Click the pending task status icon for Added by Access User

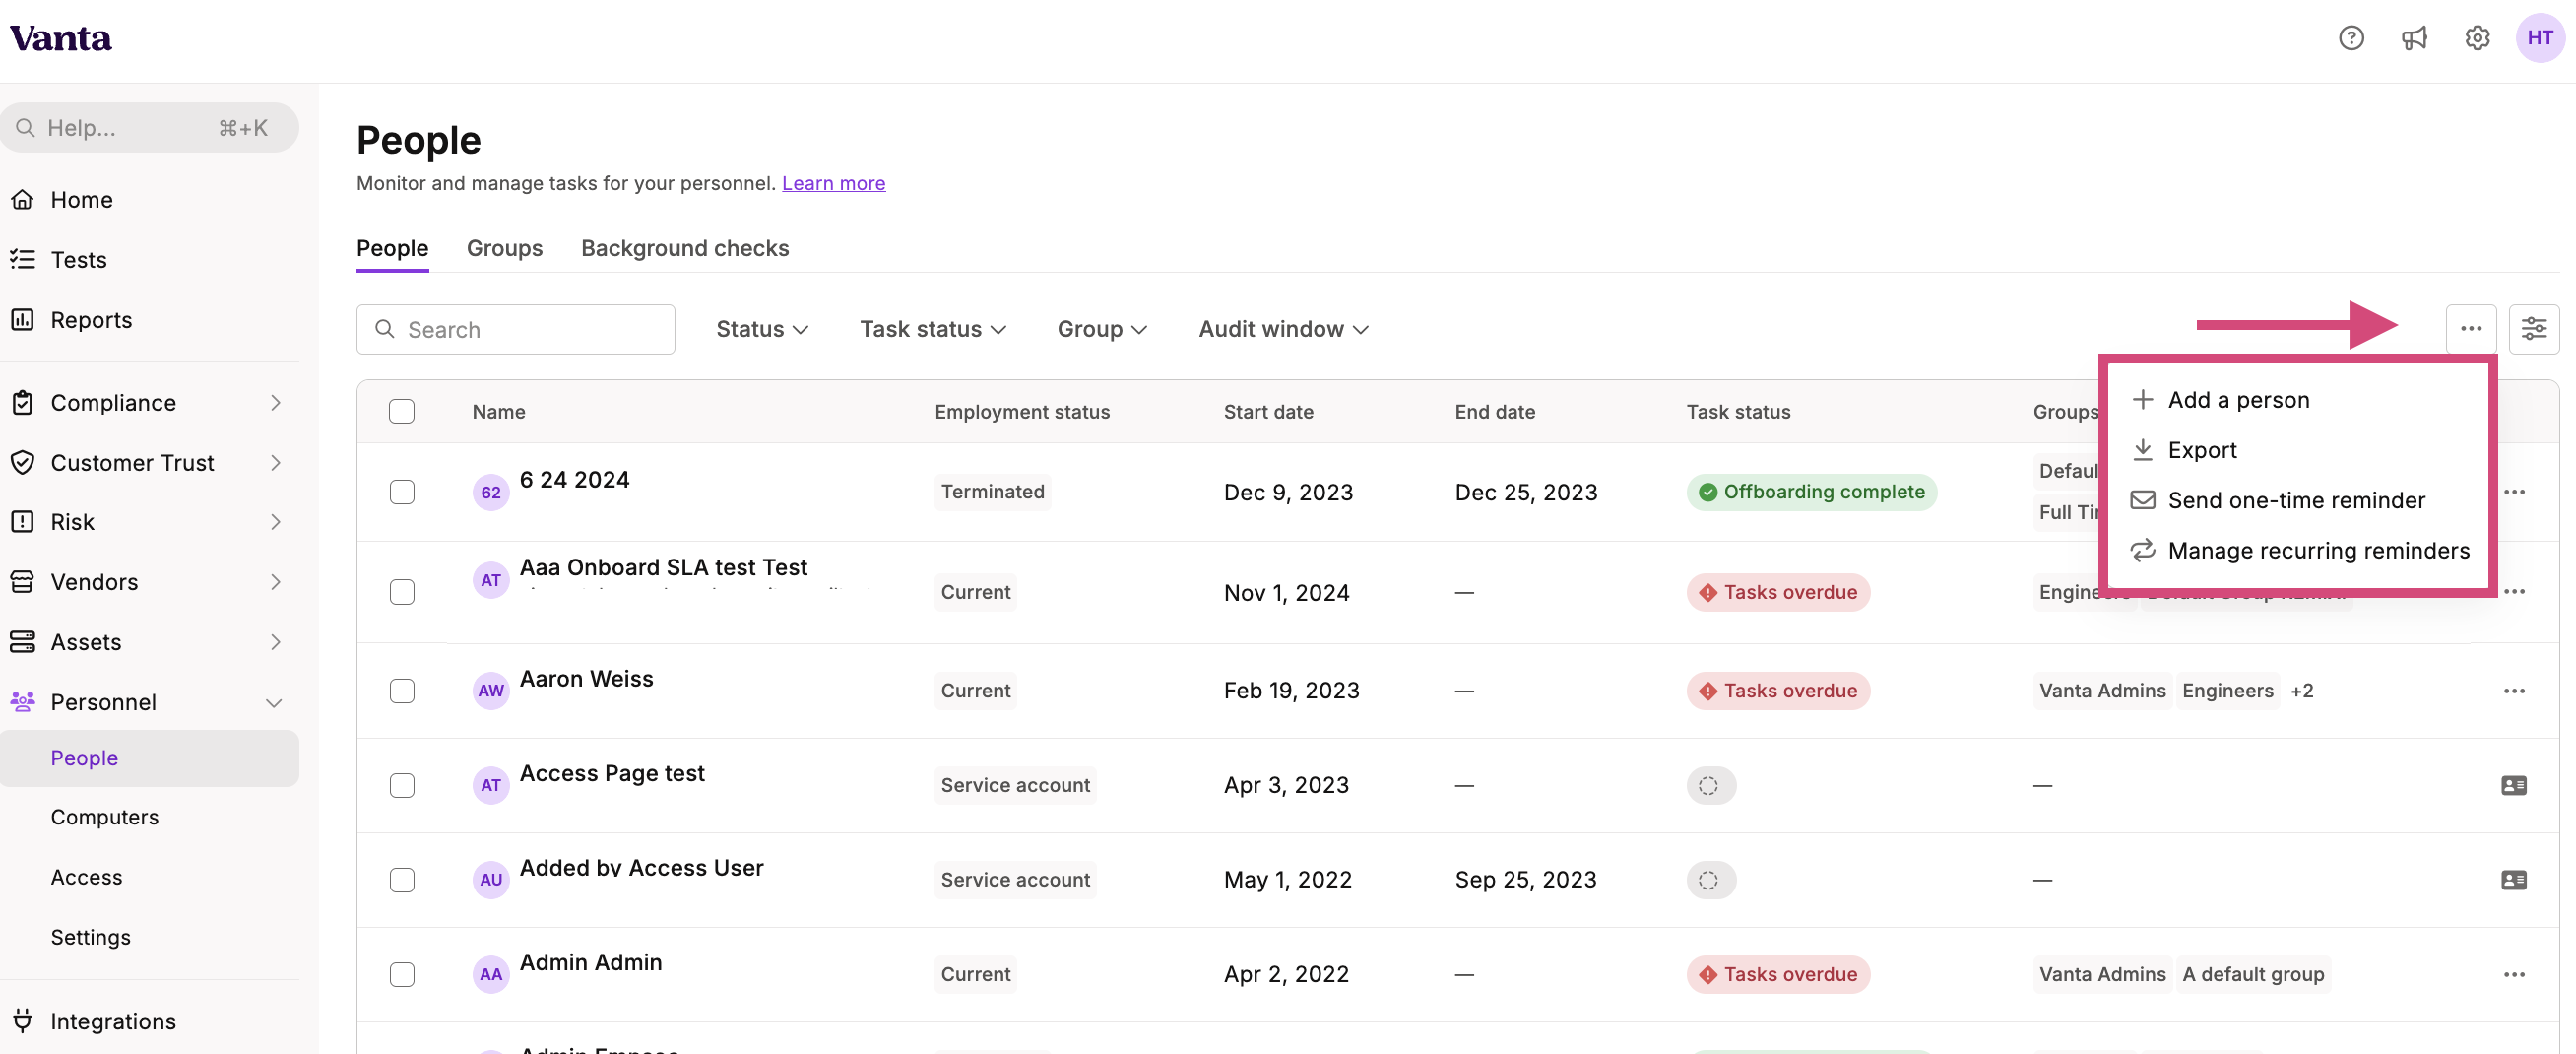click(1710, 880)
